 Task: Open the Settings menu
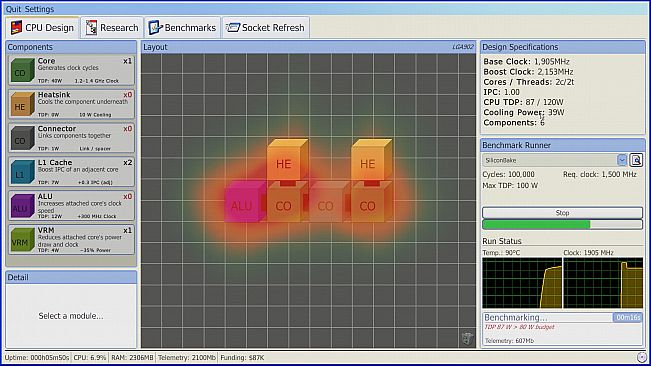pos(38,9)
